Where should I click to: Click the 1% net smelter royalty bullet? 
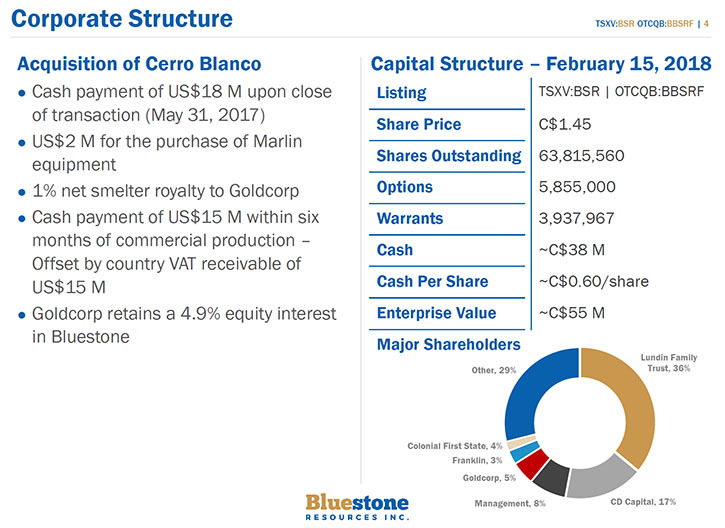(x=159, y=191)
